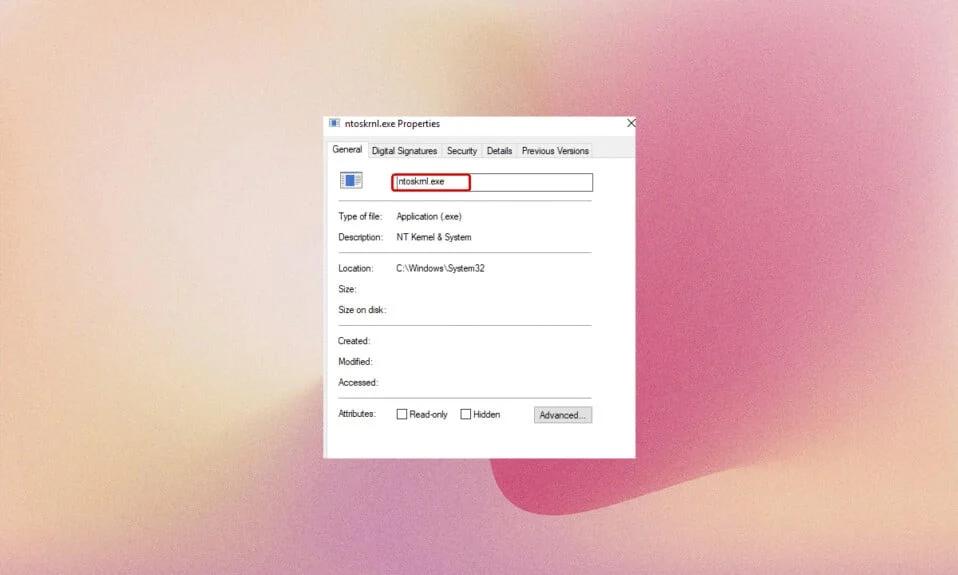The image size is (958, 575).
Task: Switch to the General tab
Action: point(347,150)
